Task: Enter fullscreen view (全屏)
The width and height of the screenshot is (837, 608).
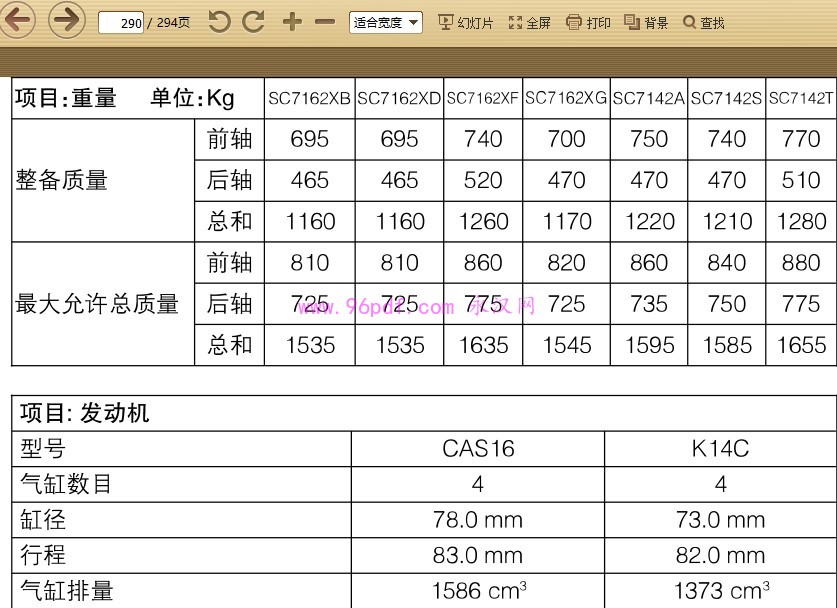Action: (530, 22)
